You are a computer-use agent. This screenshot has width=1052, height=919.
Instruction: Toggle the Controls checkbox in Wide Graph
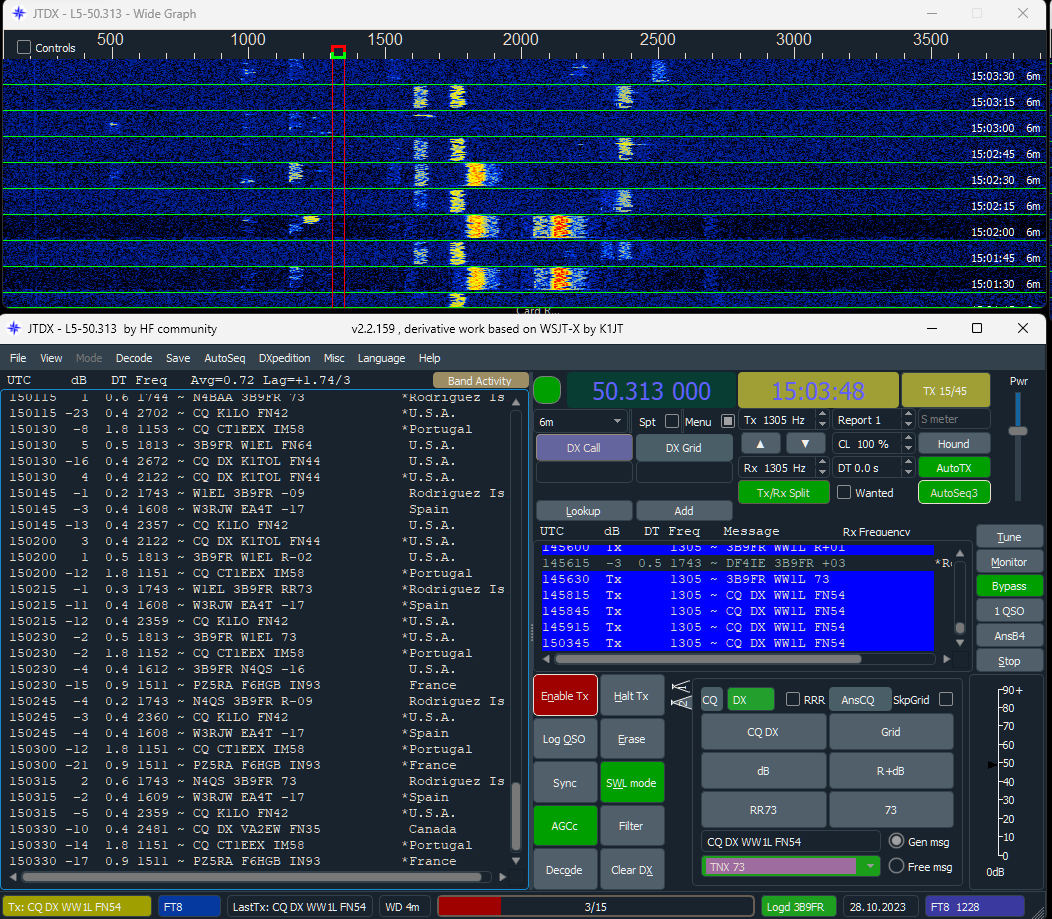tap(24, 48)
